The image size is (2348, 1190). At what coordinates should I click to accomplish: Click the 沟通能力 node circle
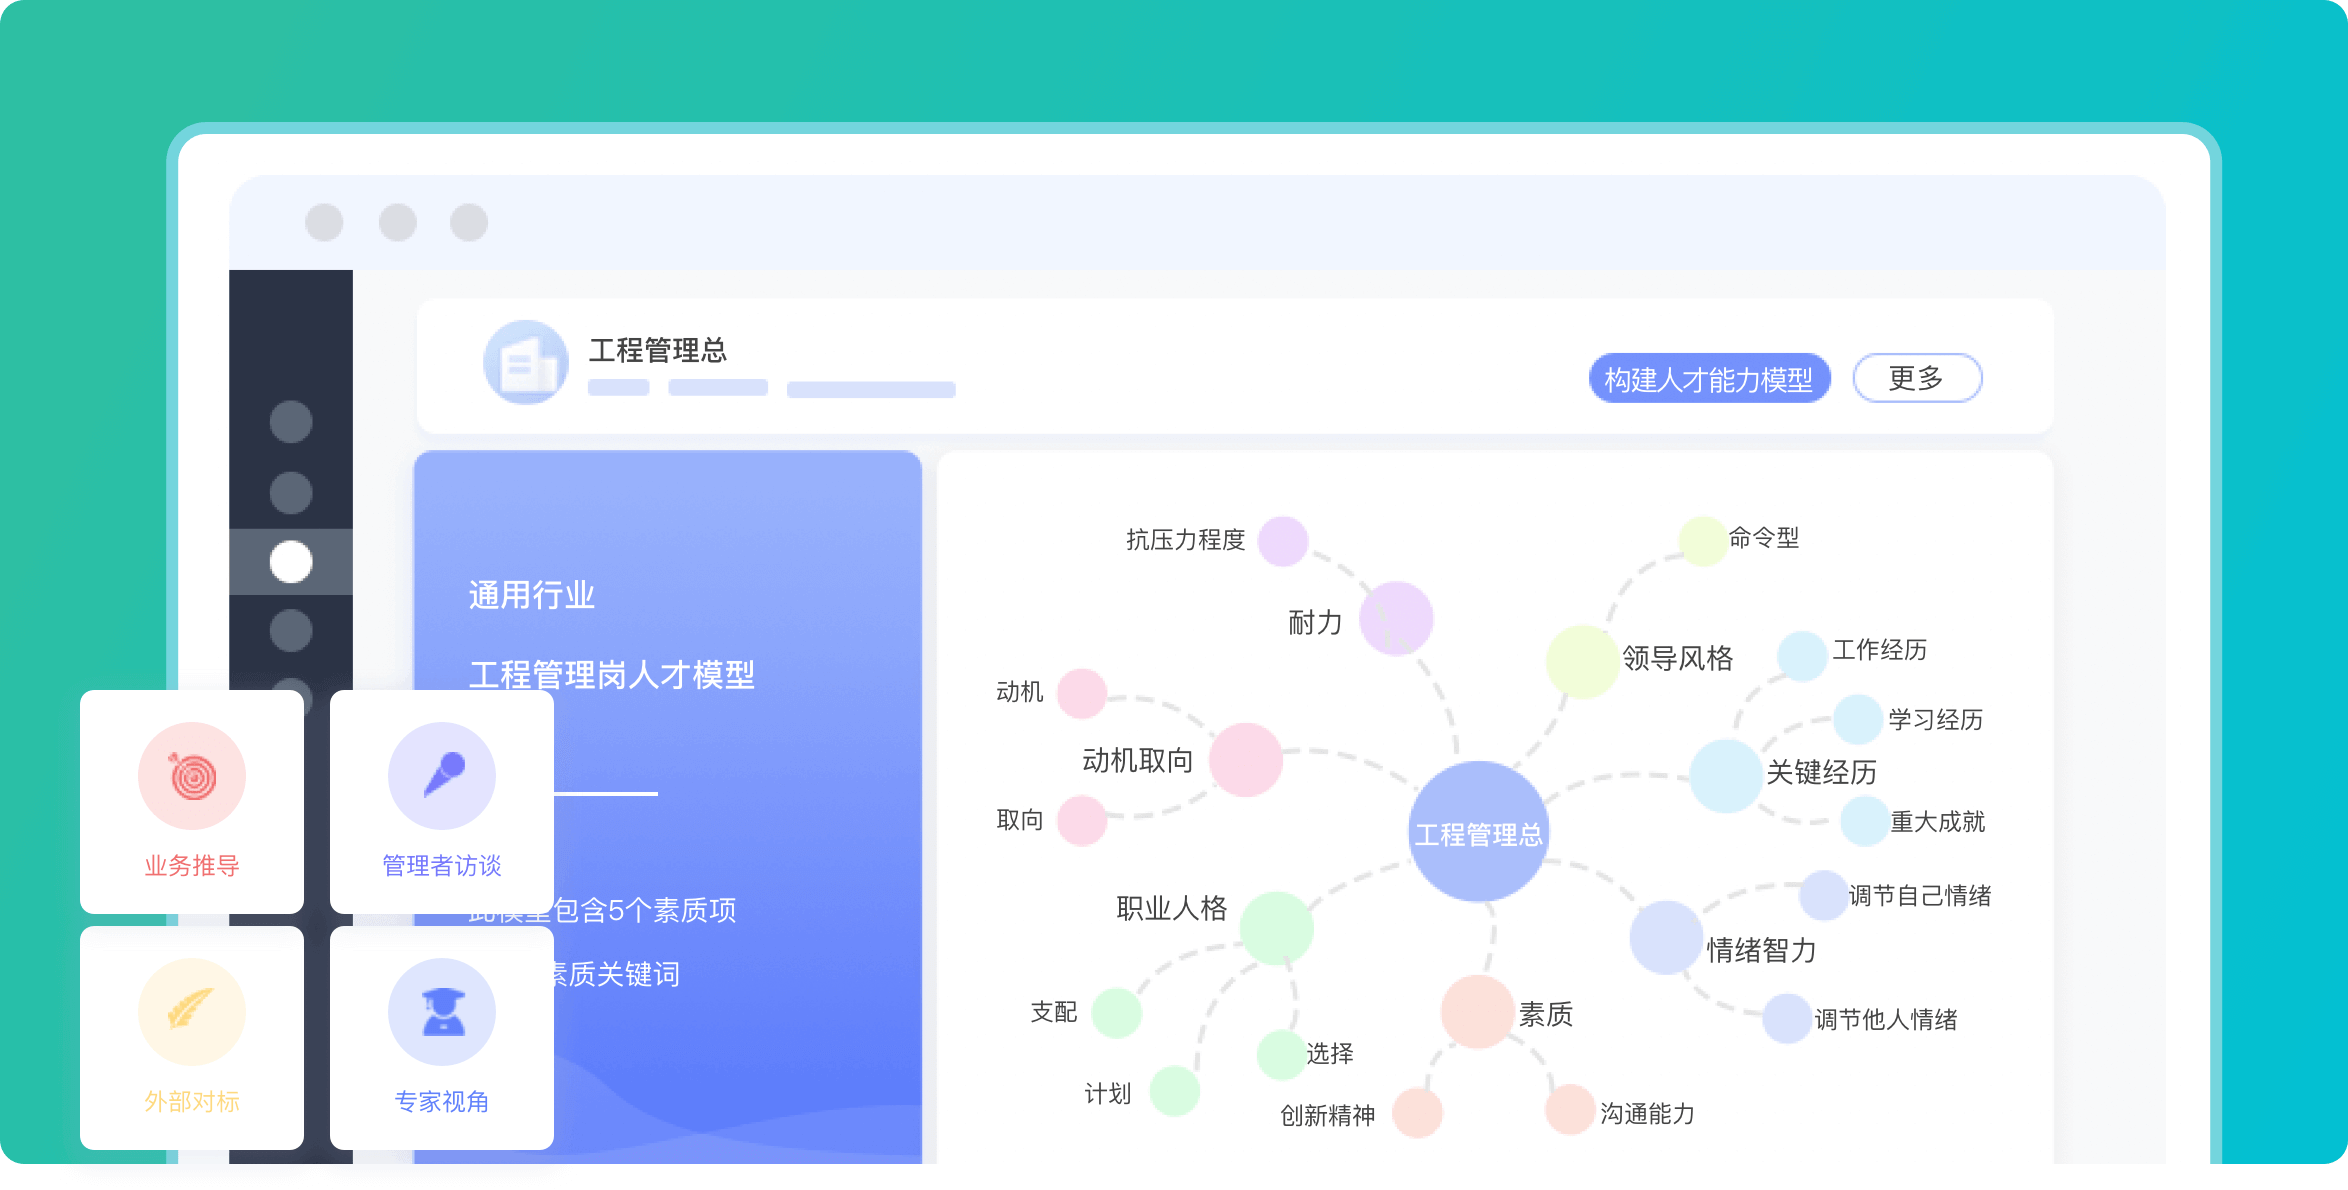[1570, 1109]
